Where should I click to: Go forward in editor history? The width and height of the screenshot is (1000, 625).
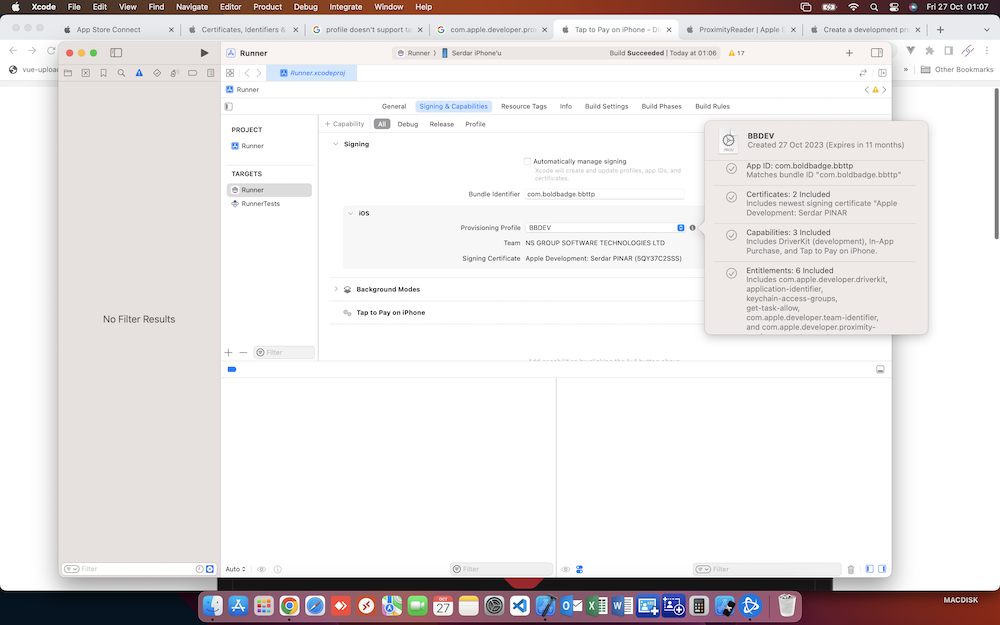(258, 73)
